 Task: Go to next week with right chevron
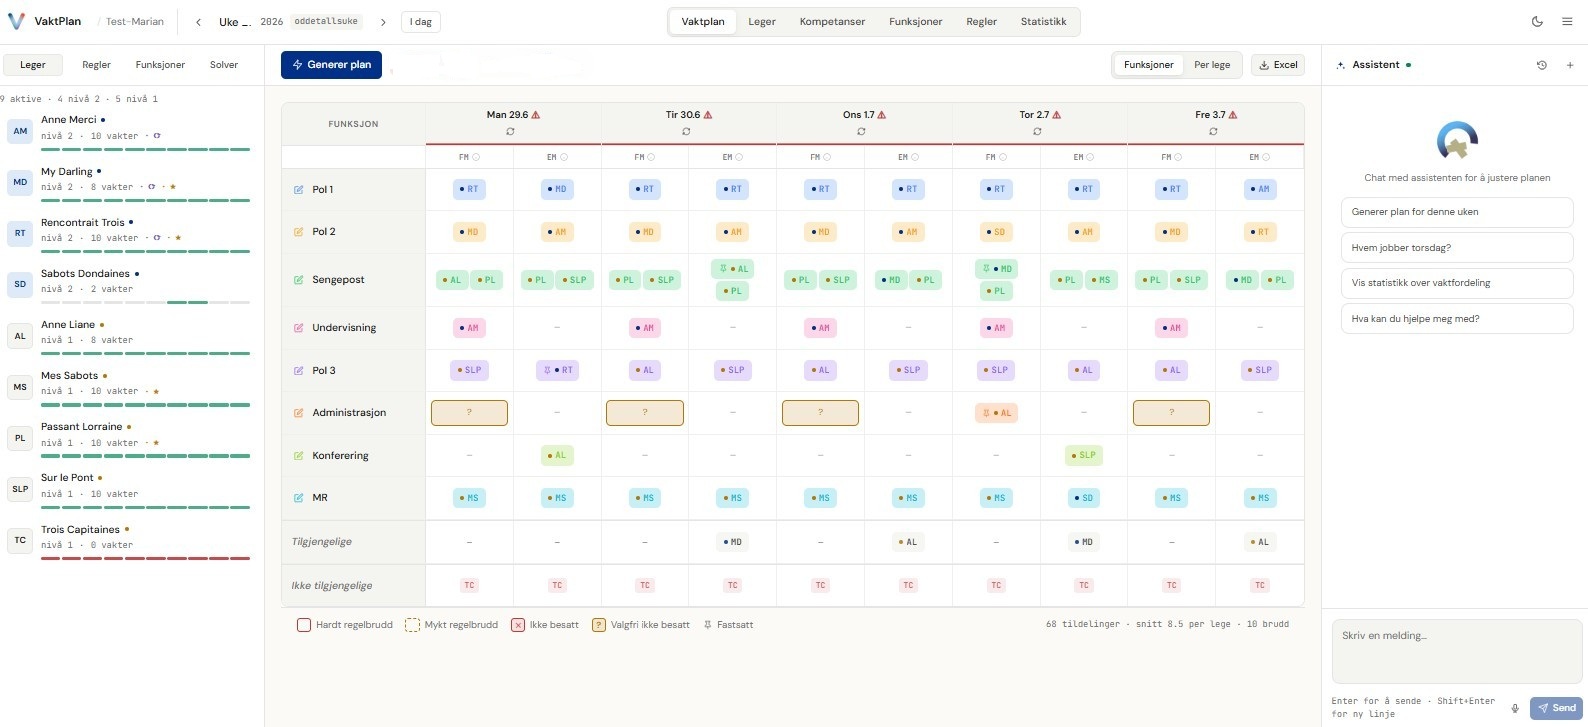(x=383, y=22)
